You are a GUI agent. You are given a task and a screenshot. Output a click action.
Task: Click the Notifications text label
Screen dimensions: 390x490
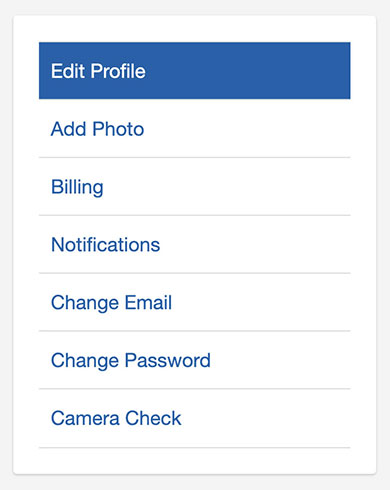click(x=105, y=245)
